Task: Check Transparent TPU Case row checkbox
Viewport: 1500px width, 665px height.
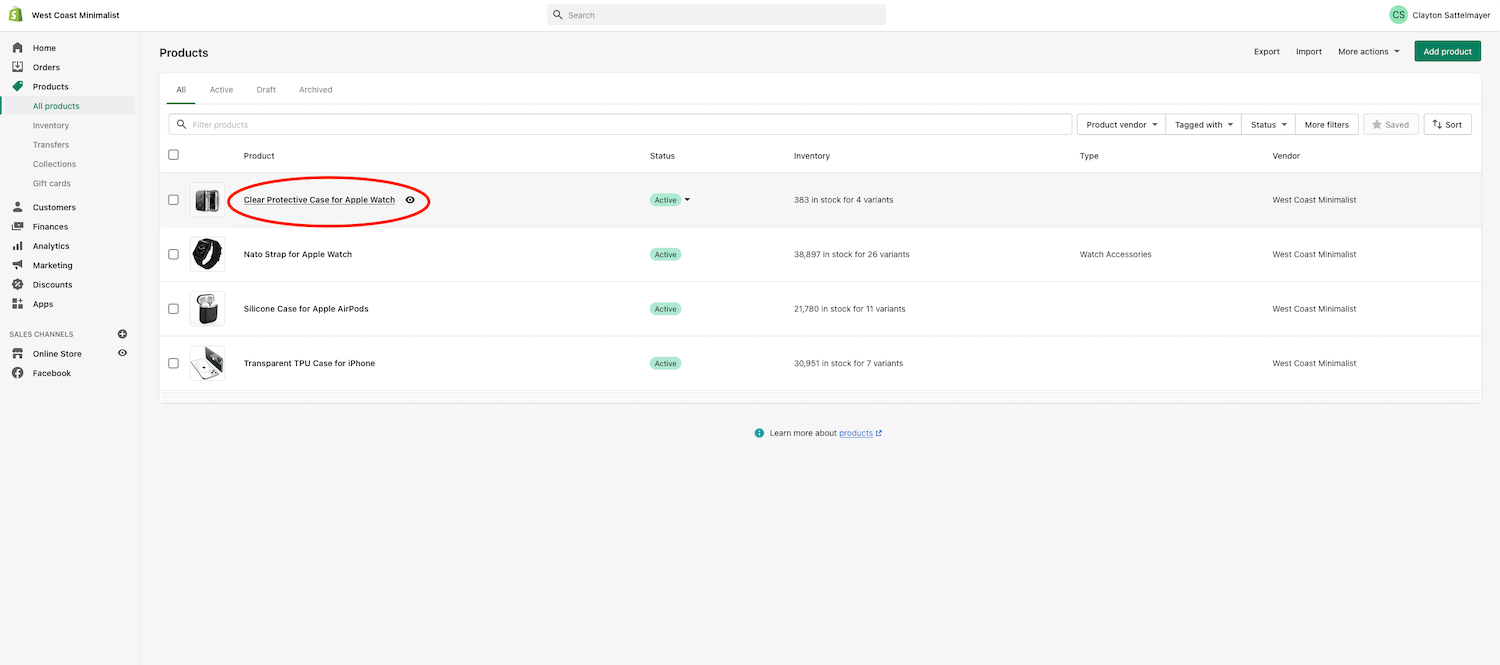Action: tap(173, 363)
